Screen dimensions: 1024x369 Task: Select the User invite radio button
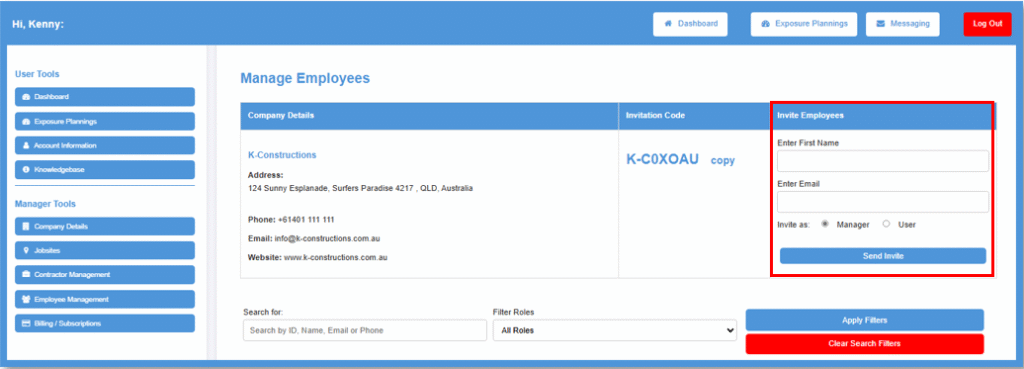pos(886,224)
